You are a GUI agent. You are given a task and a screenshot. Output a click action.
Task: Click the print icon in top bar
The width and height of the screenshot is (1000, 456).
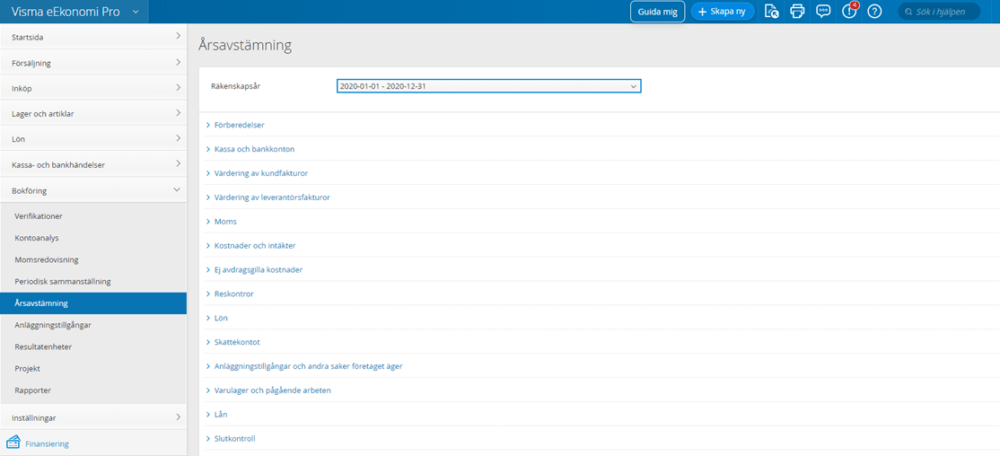[797, 11]
